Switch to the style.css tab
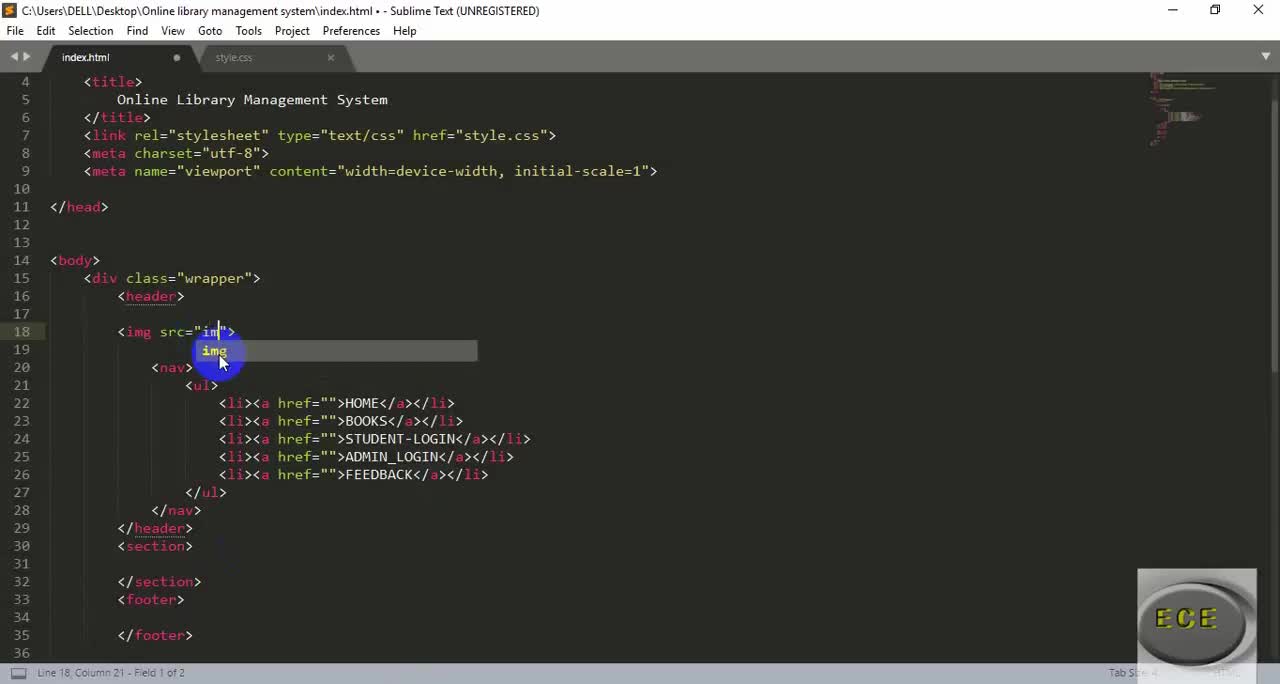 [234, 58]
